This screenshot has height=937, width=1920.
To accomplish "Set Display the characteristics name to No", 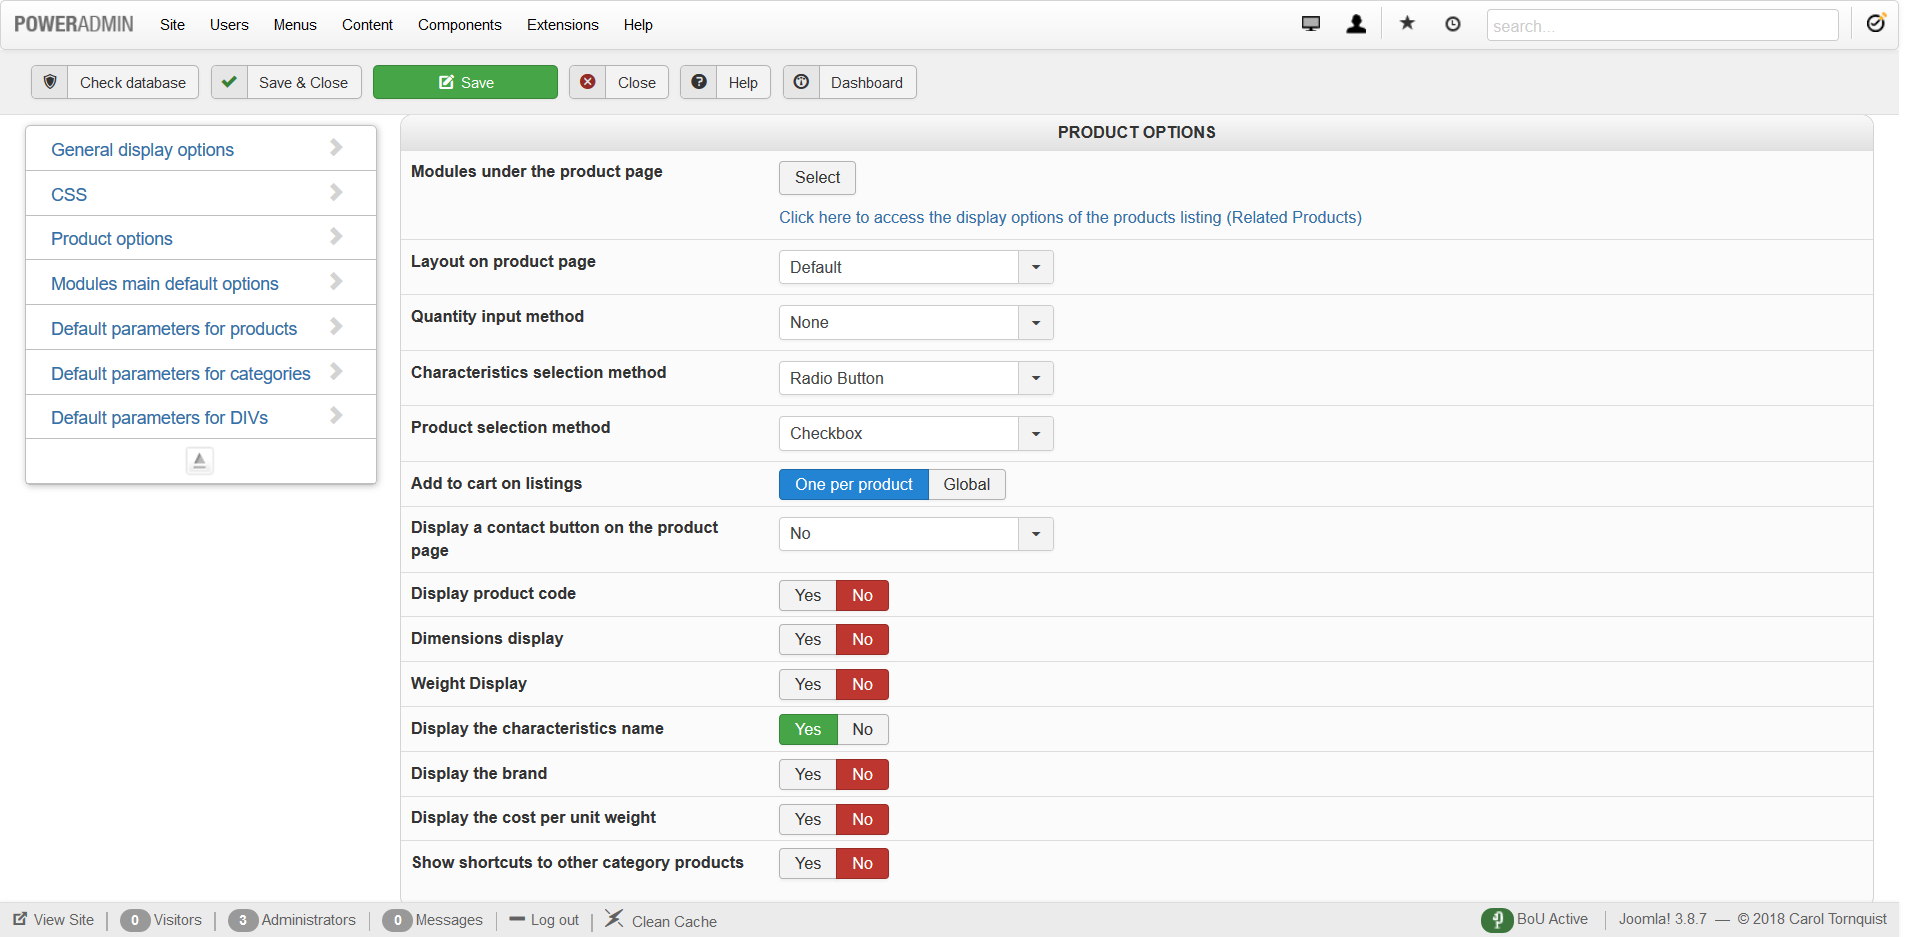I will [862, 730].
